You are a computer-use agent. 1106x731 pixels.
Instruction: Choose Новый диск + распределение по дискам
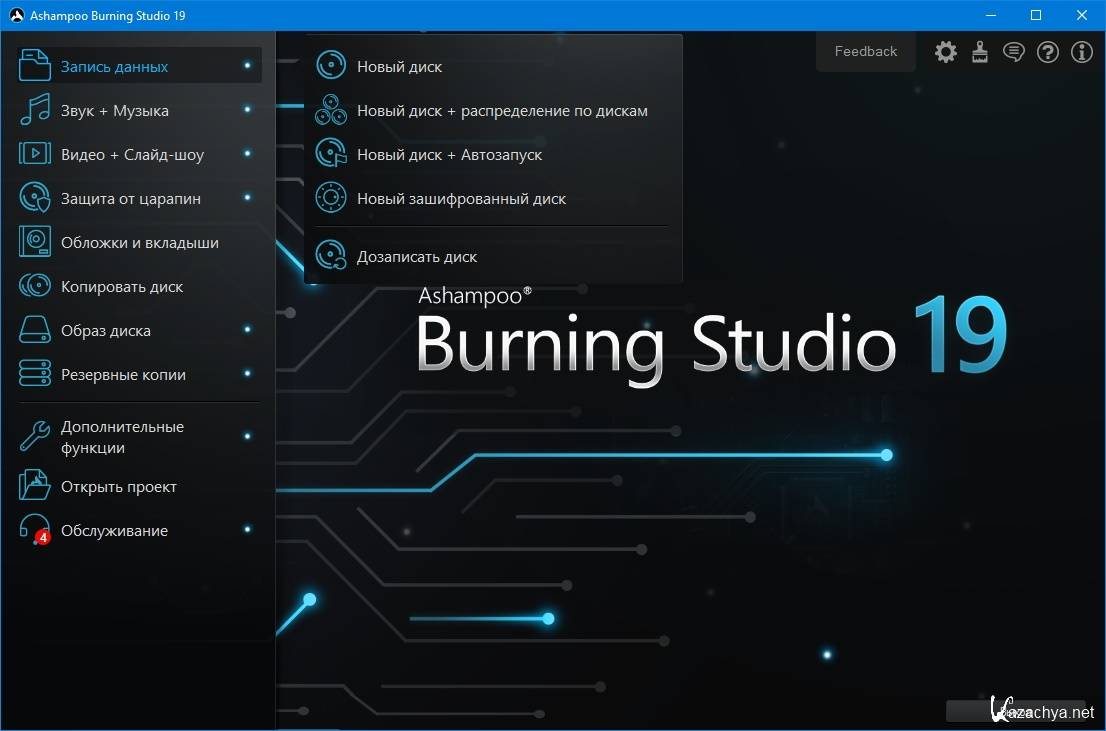(502, 111)
